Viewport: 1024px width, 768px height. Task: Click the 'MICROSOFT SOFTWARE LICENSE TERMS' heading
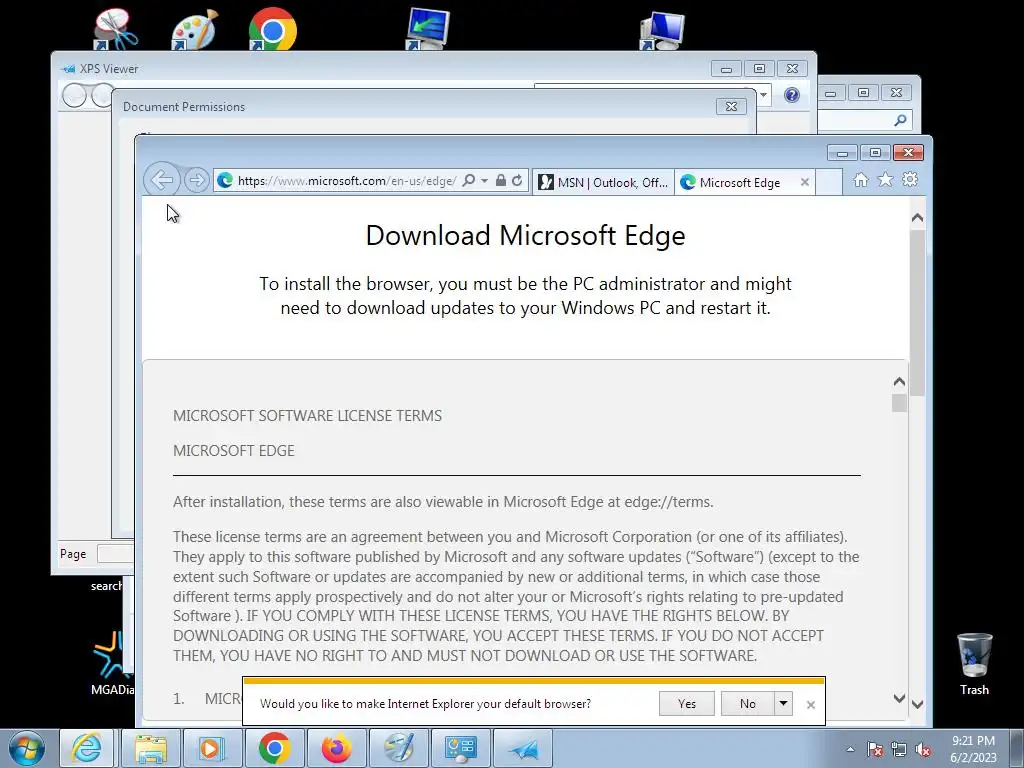click(307, 415)
